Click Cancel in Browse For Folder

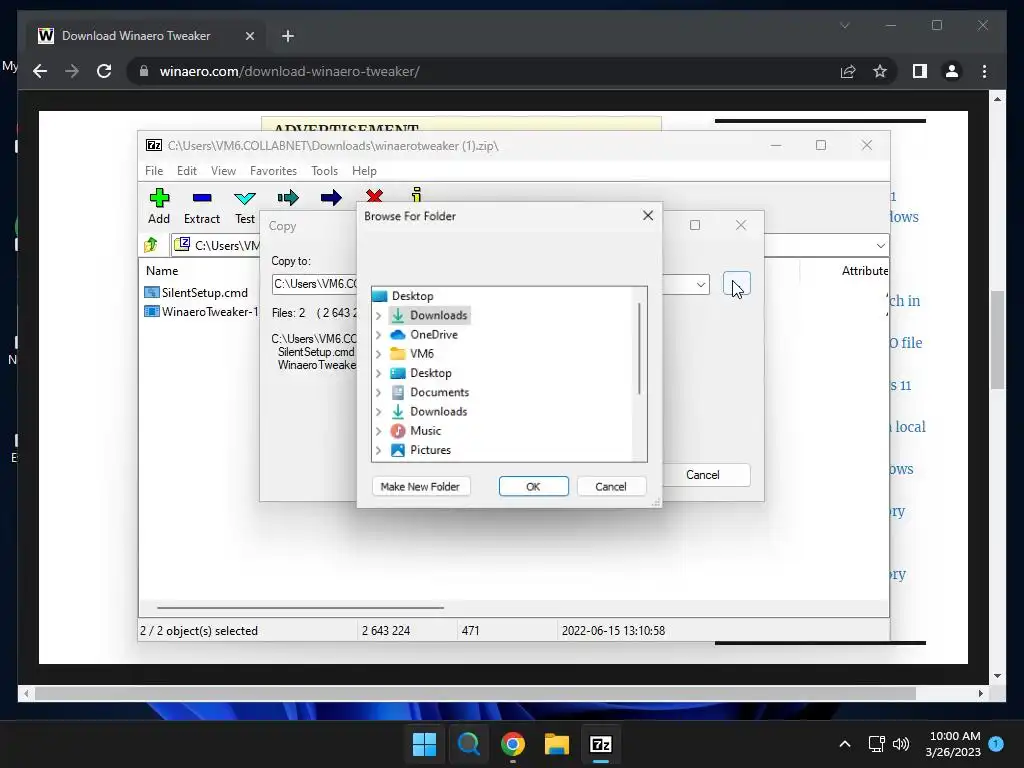[x=611, y=487]
